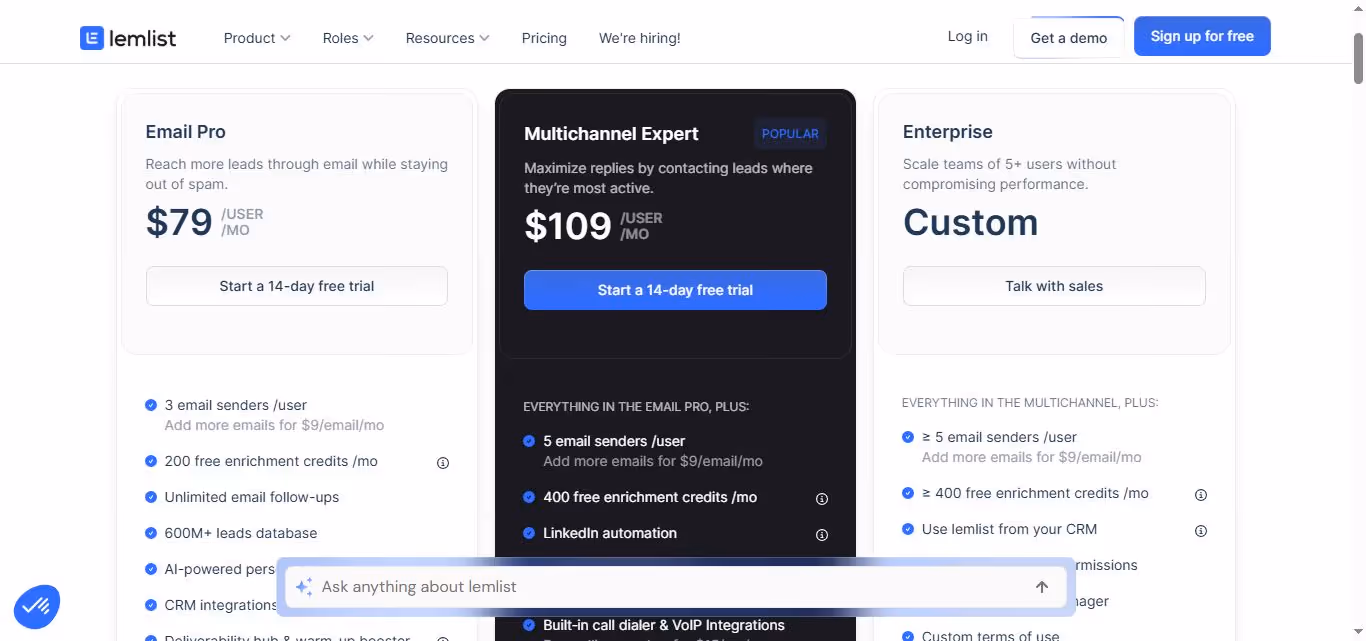Click checkmark beside 600M+ leads database
This screenshot has width=1366, height=641.
coord(151,533)
